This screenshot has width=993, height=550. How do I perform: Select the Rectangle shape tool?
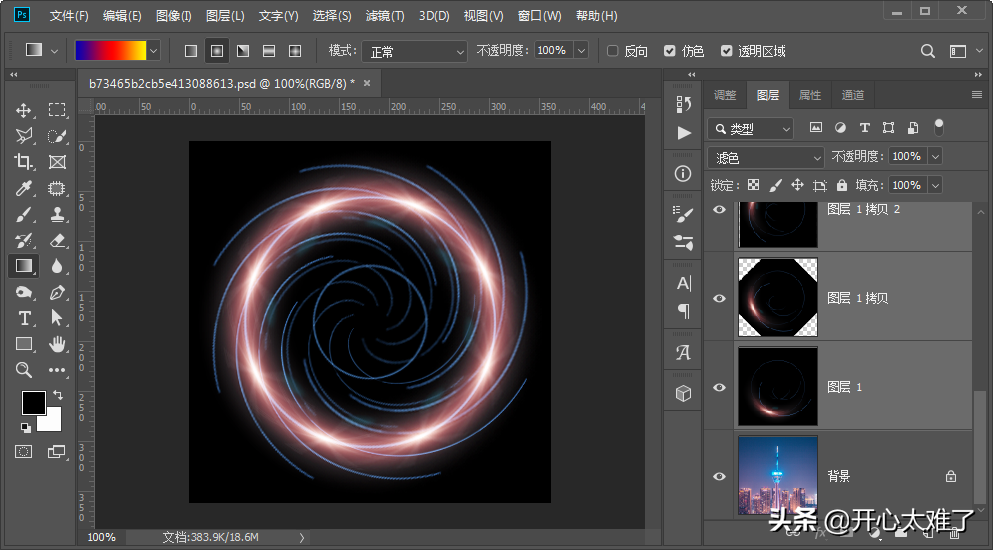23,344
